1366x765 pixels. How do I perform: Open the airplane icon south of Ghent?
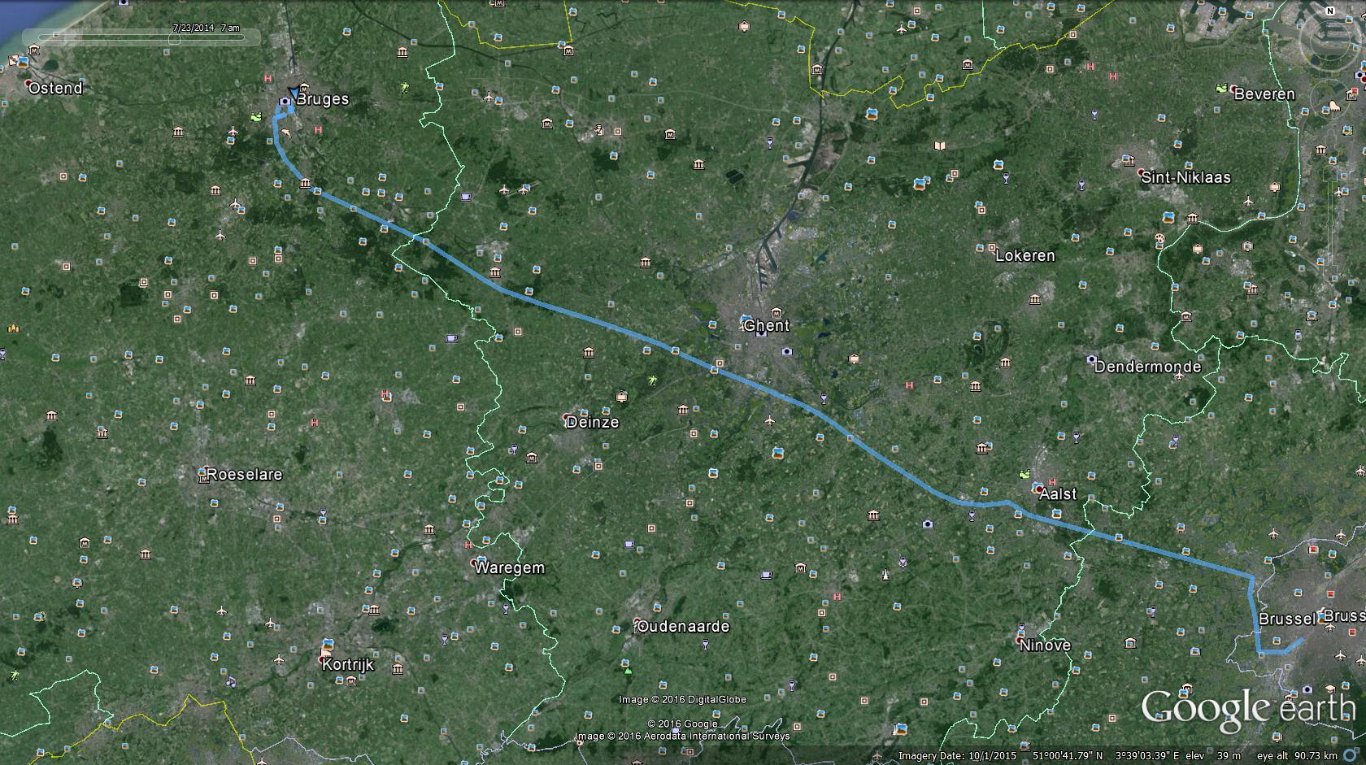769,420
